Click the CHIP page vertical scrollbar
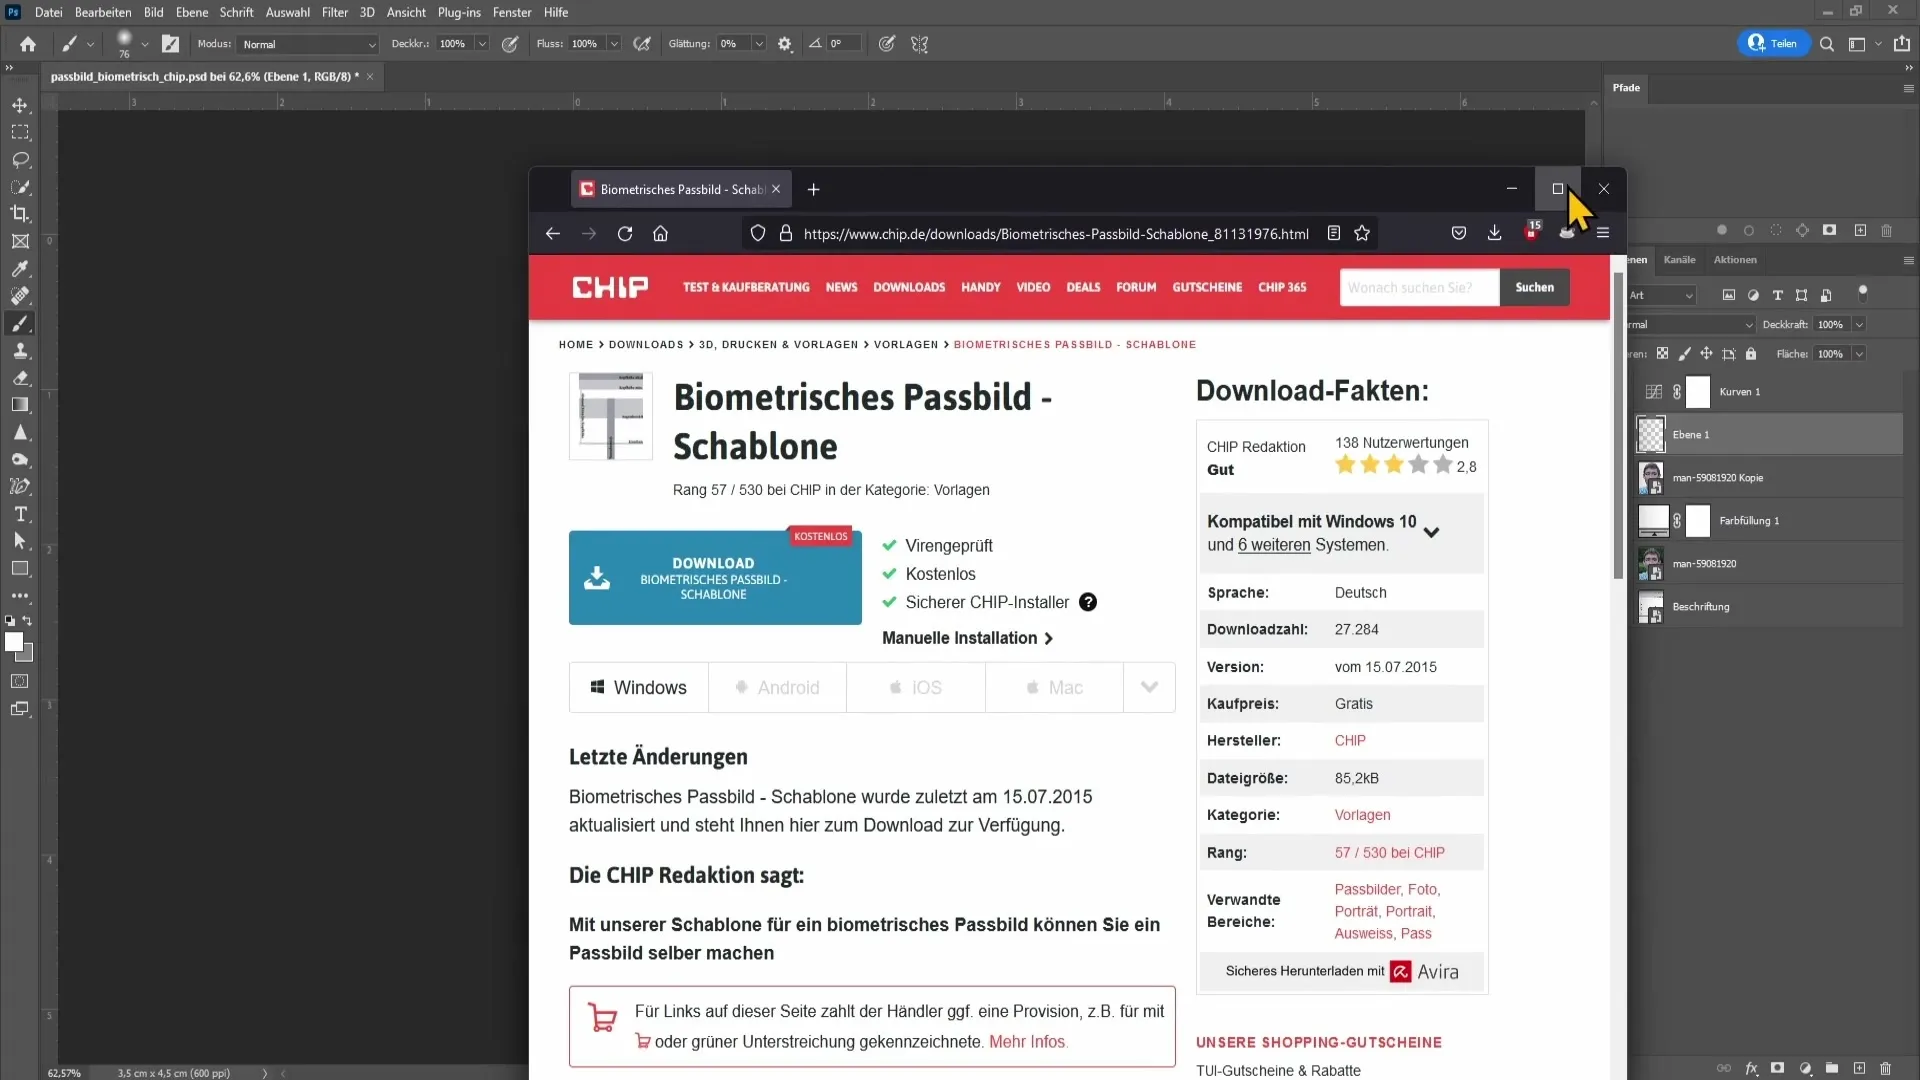The image size is (1920, 1080). [x=1618, y=425]
